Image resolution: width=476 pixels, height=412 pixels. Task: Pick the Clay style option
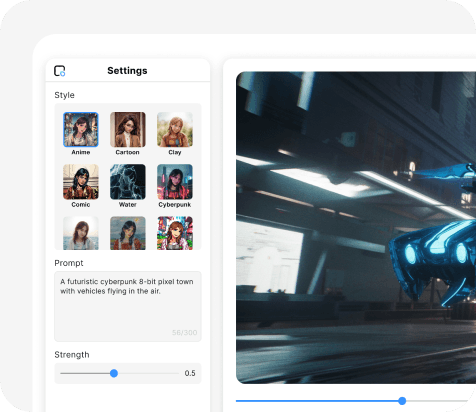pyautogui.click(x=175, y=129)
